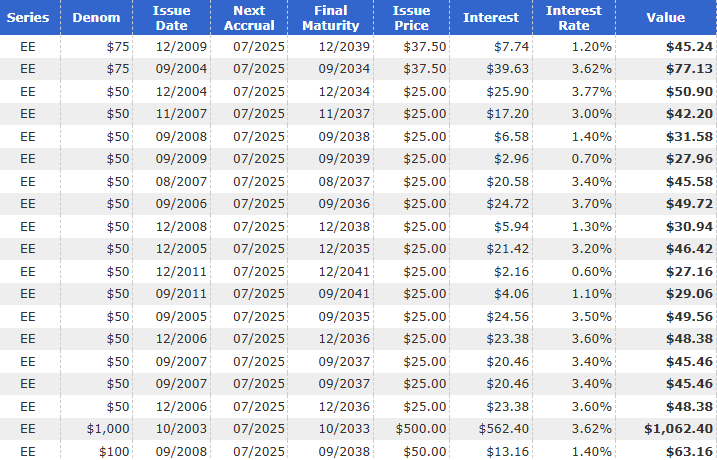This screenshot has height=460, width=717.
Task: Click issue date 09/2011
Action: click(182, 294)
